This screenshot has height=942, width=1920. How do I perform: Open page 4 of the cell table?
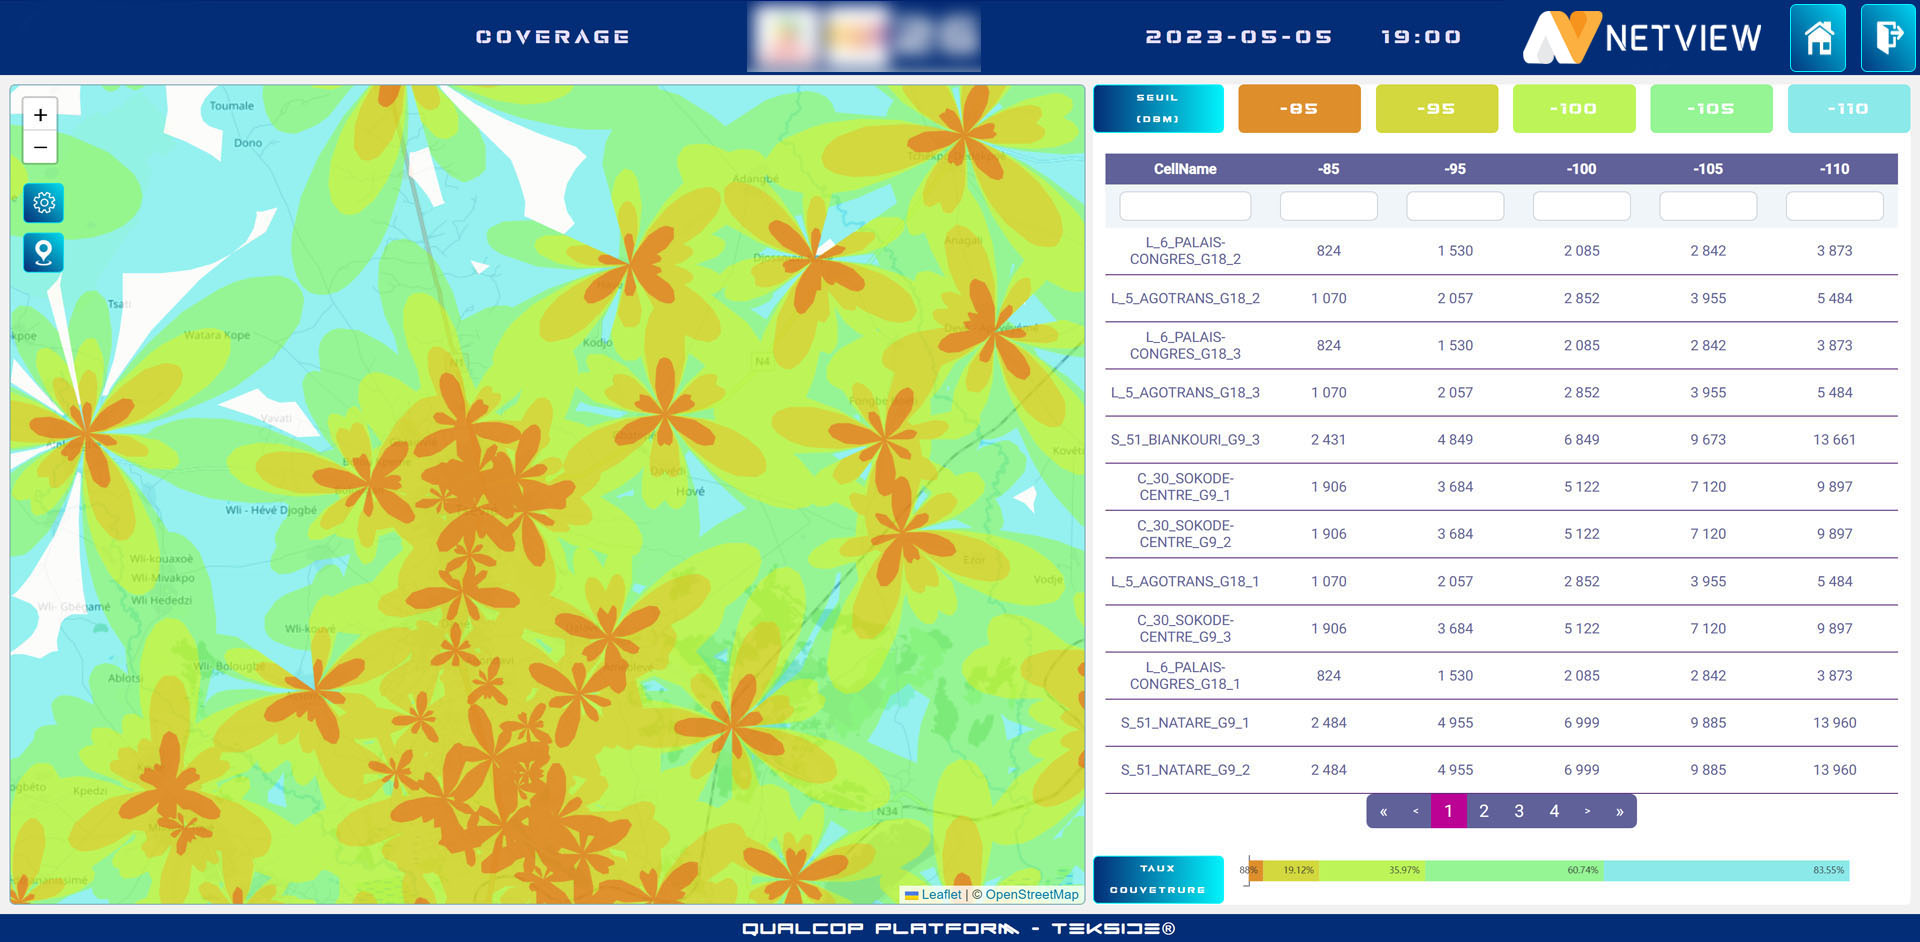1554,811
